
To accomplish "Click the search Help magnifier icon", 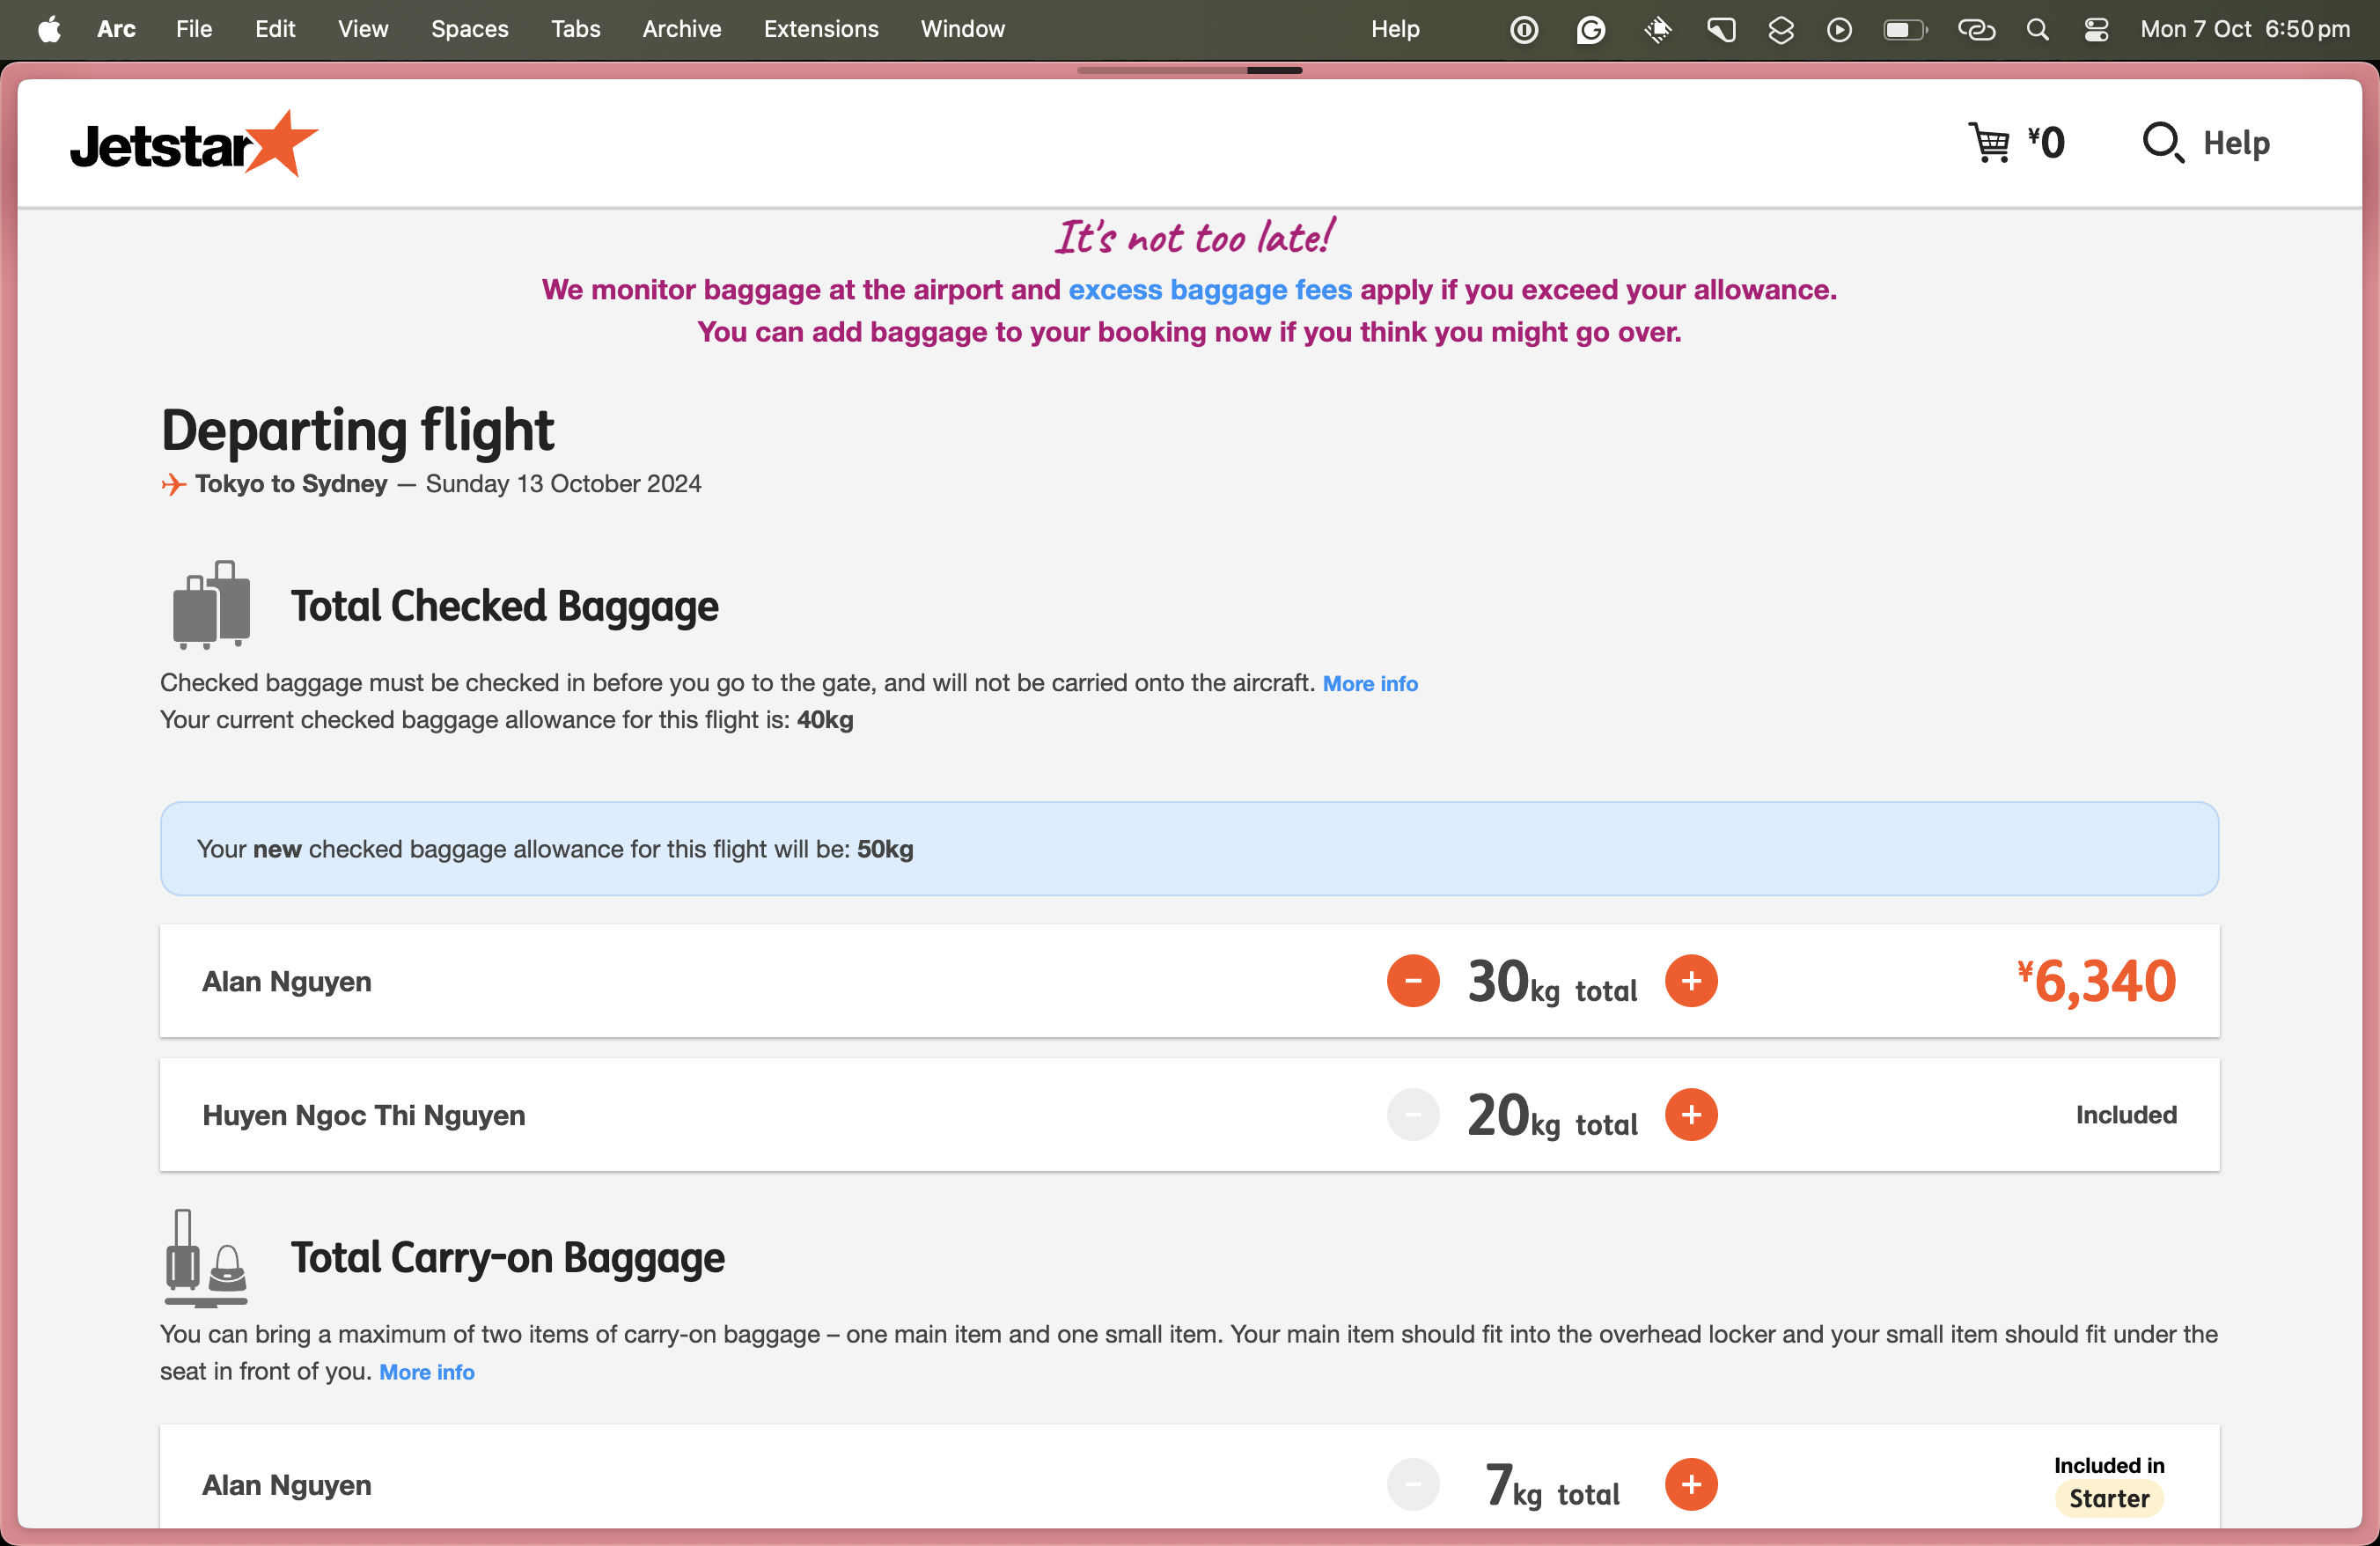I will point(2162,143).
